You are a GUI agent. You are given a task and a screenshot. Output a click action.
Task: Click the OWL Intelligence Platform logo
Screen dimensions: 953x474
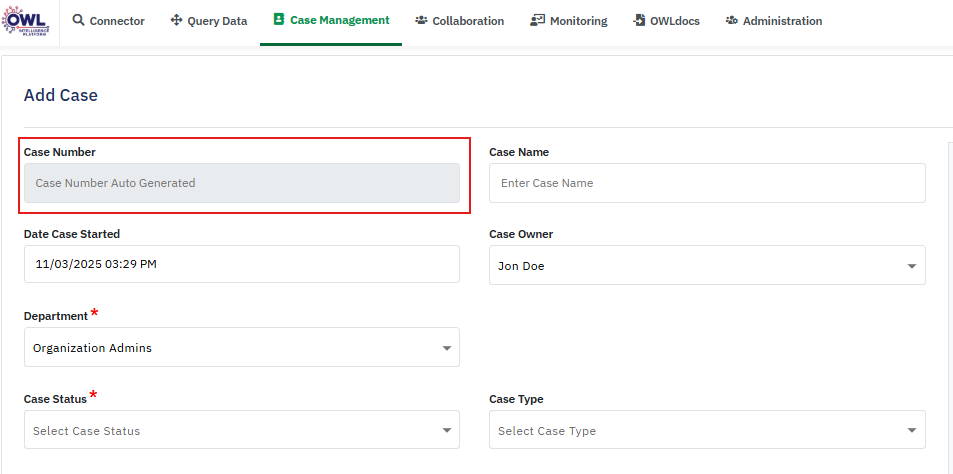click(27, 20)
